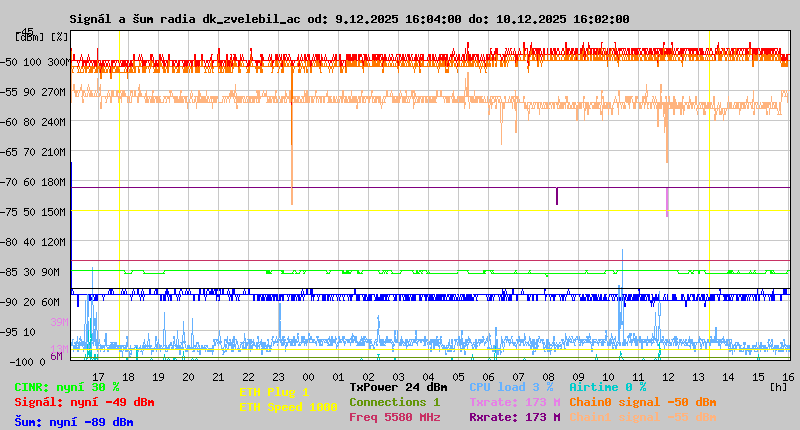Viewport: 800px width, 430px height.
Task: Click the 'ETH Plug 1' legend label
Action: click(x=274, y=392)
